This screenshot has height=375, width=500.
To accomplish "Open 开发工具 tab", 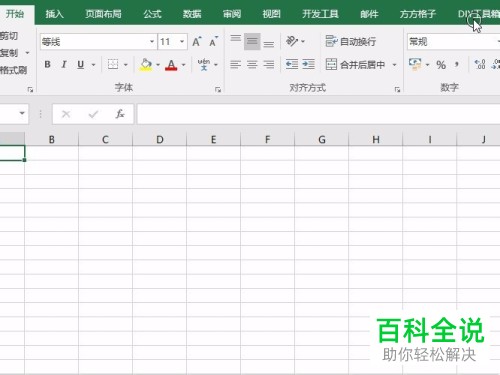I will [x=320, y=14].
